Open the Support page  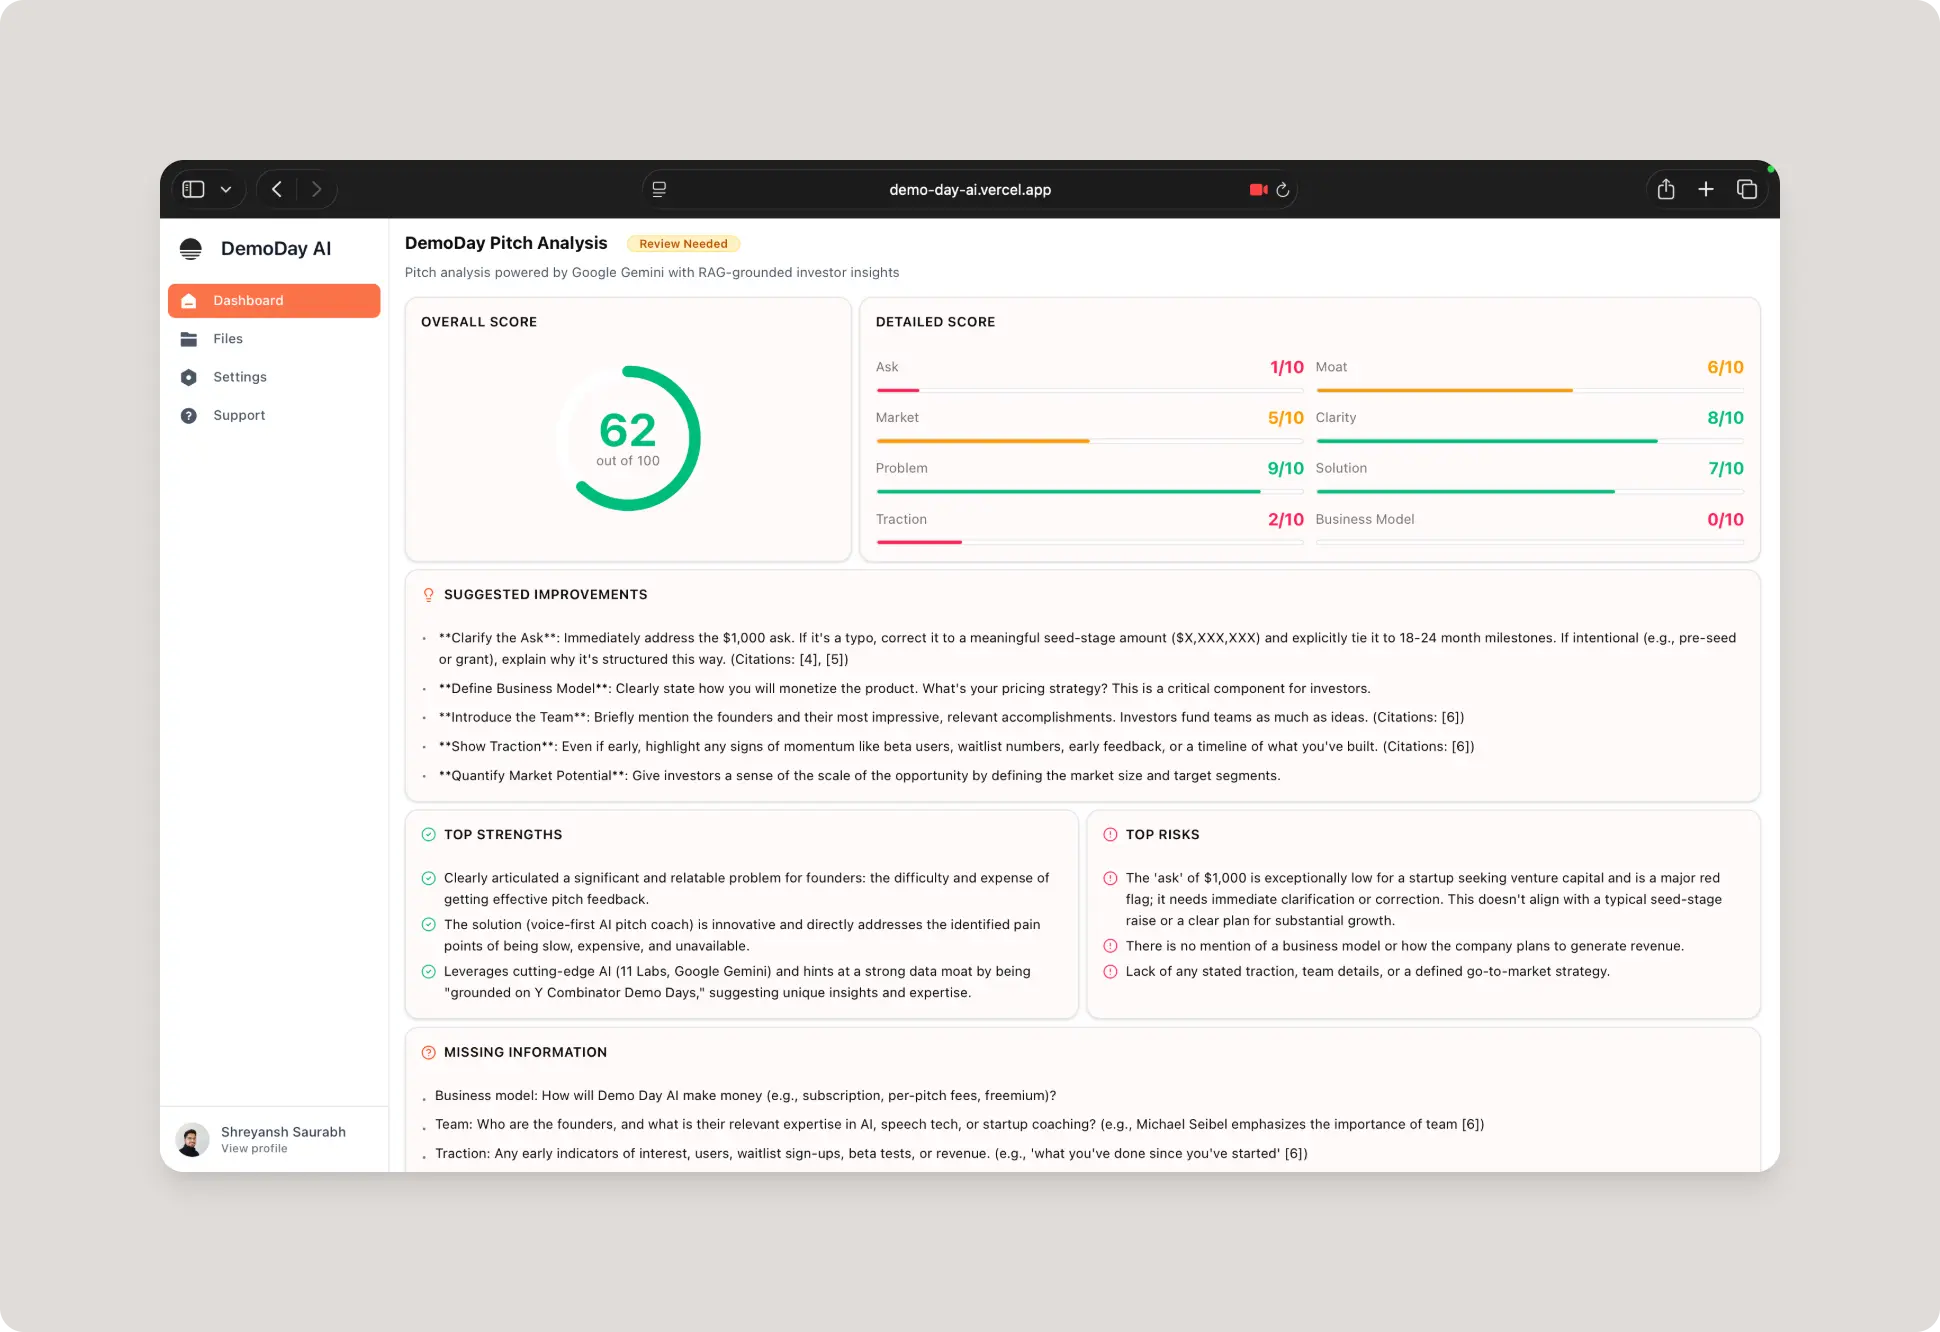(x=238, y=415)
